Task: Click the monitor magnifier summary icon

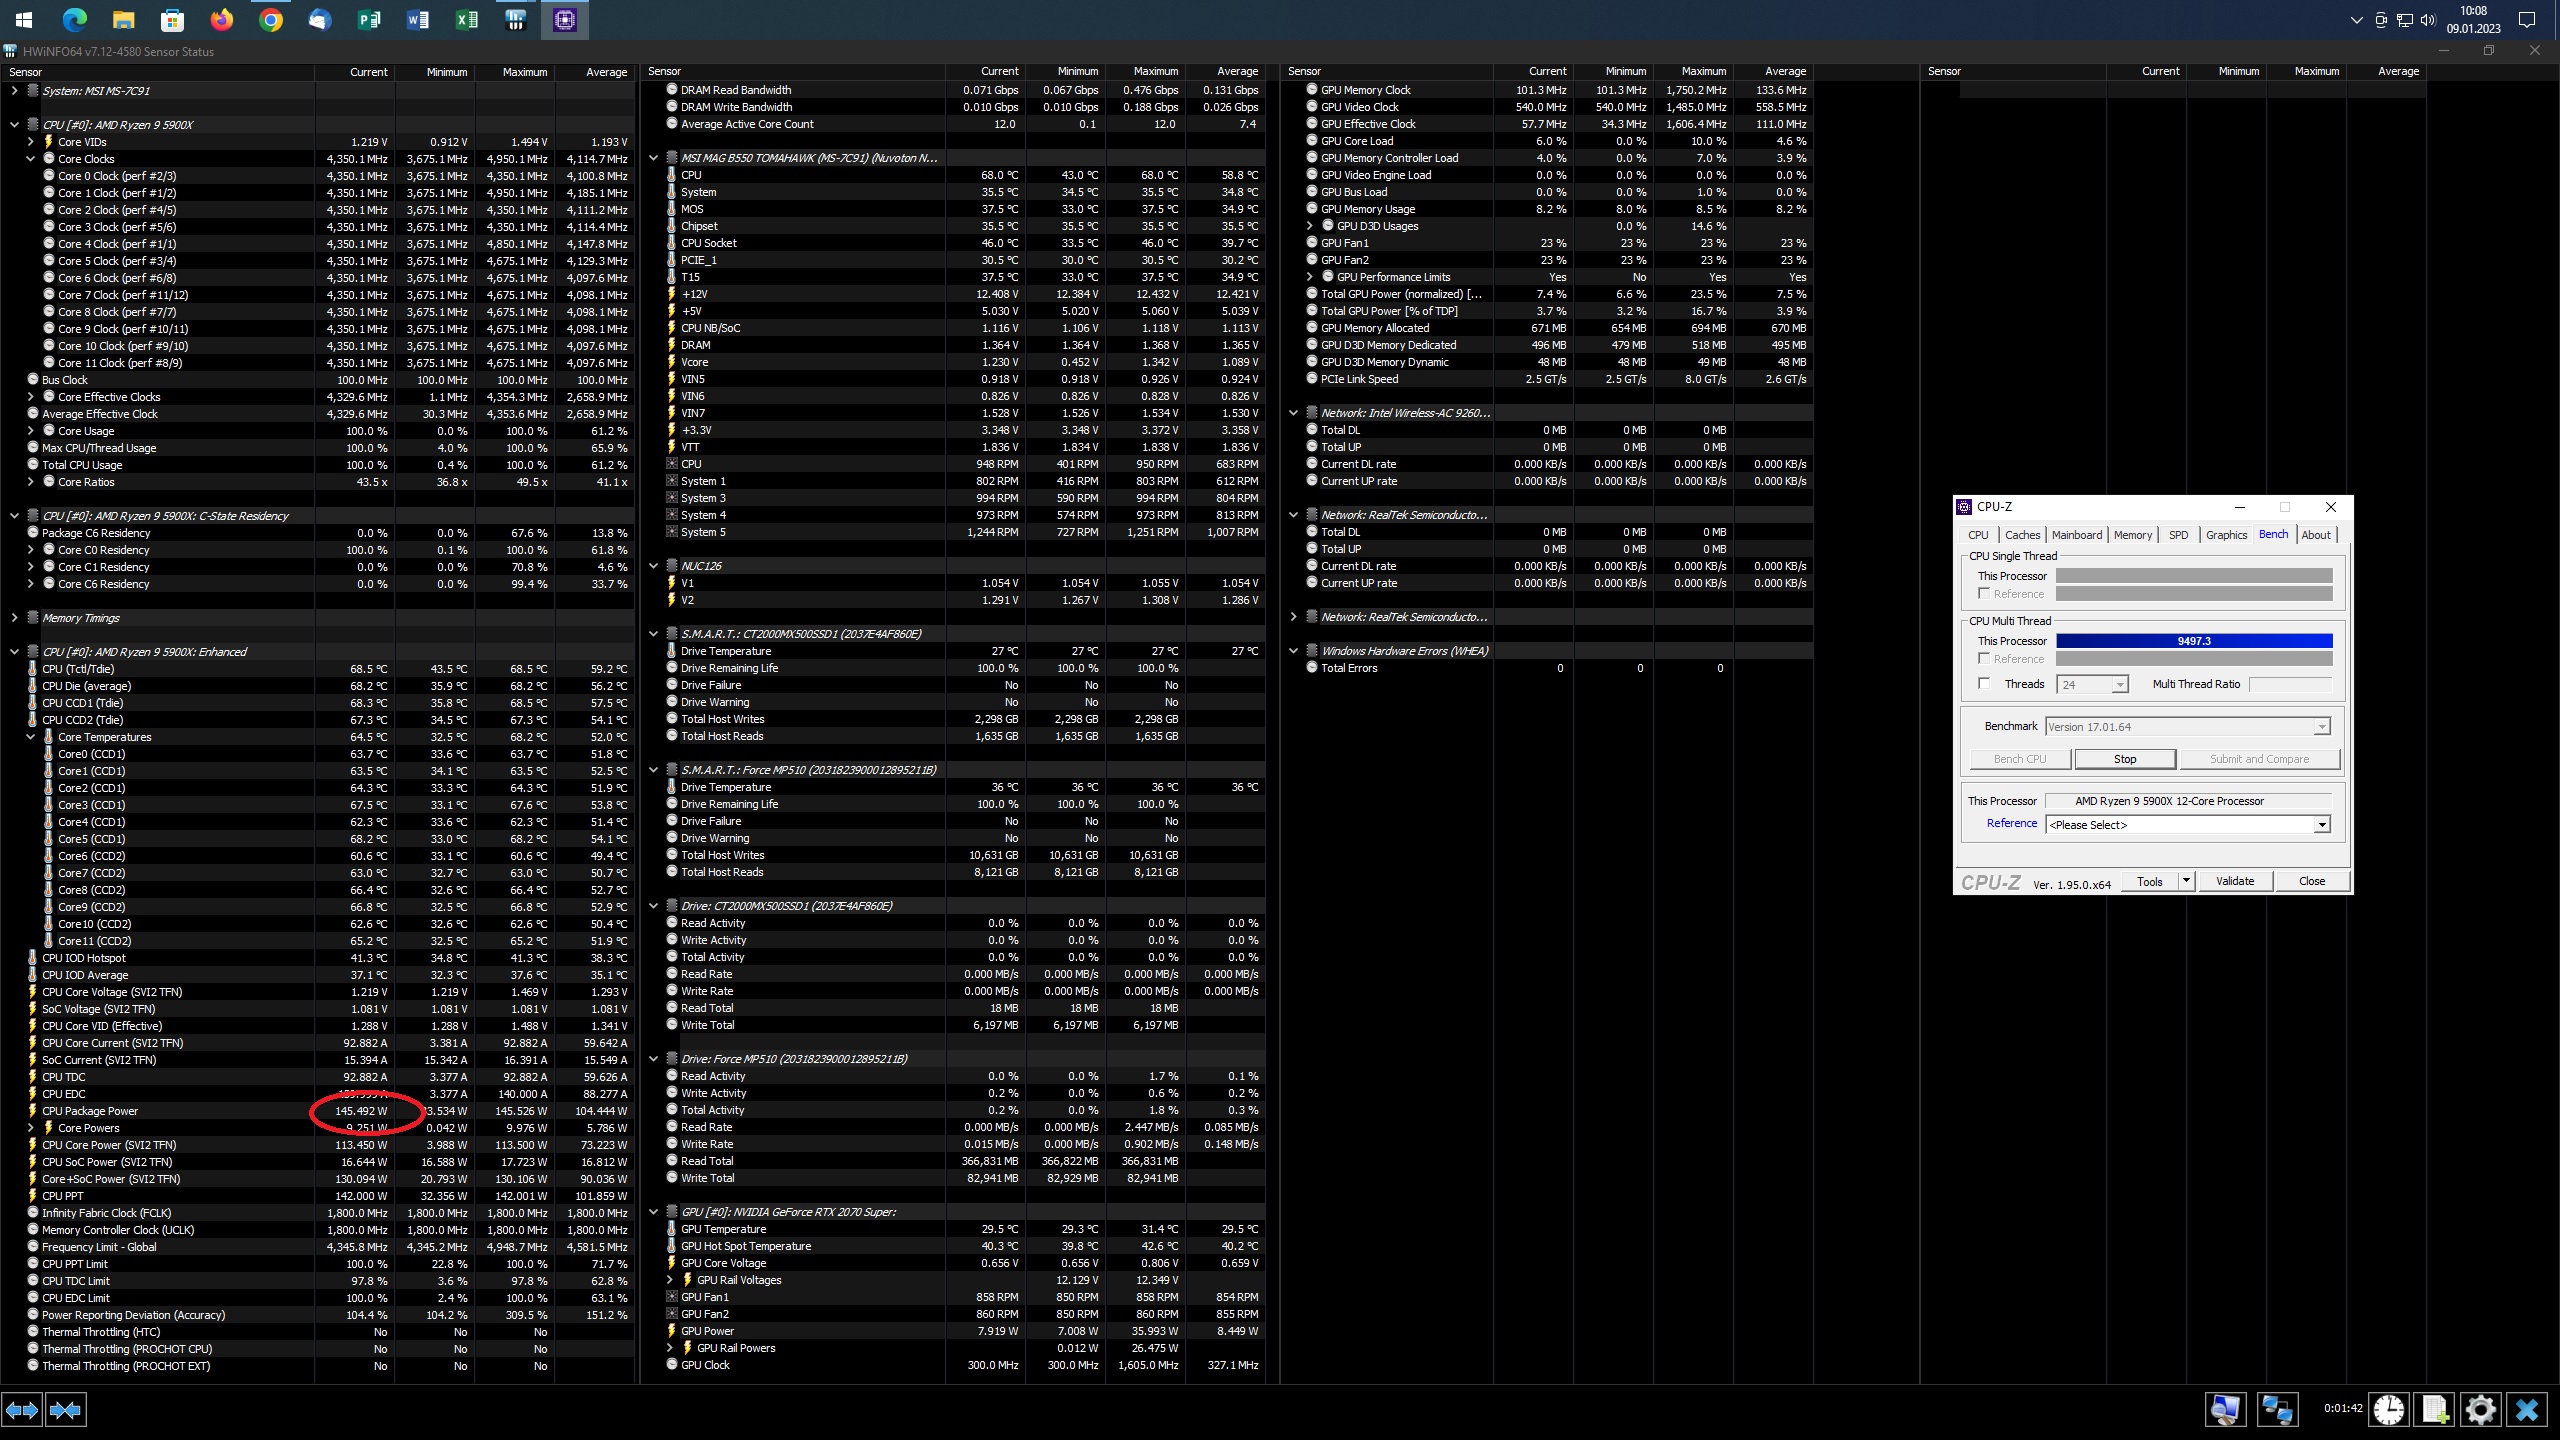Action: [2226, 1410]
